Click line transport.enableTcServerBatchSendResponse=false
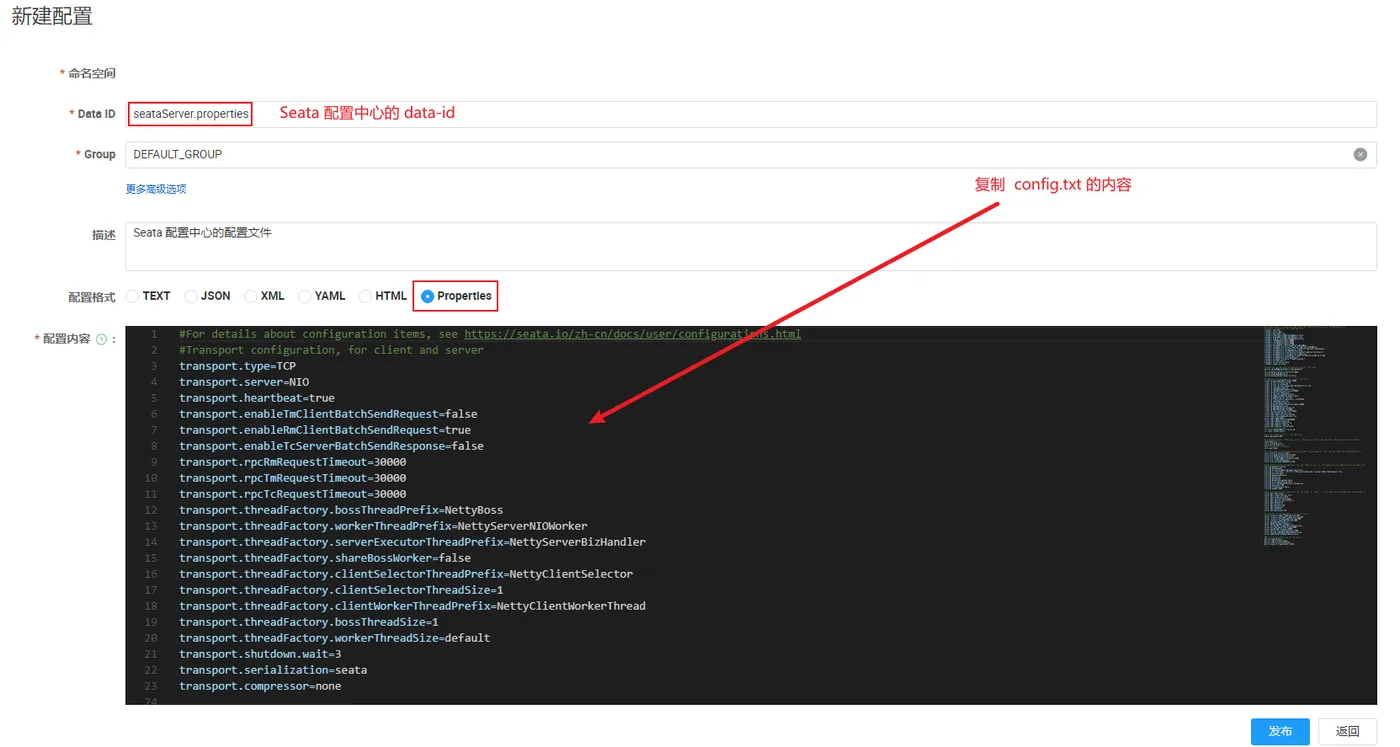 pyautogui.click(x=331, y=446)
